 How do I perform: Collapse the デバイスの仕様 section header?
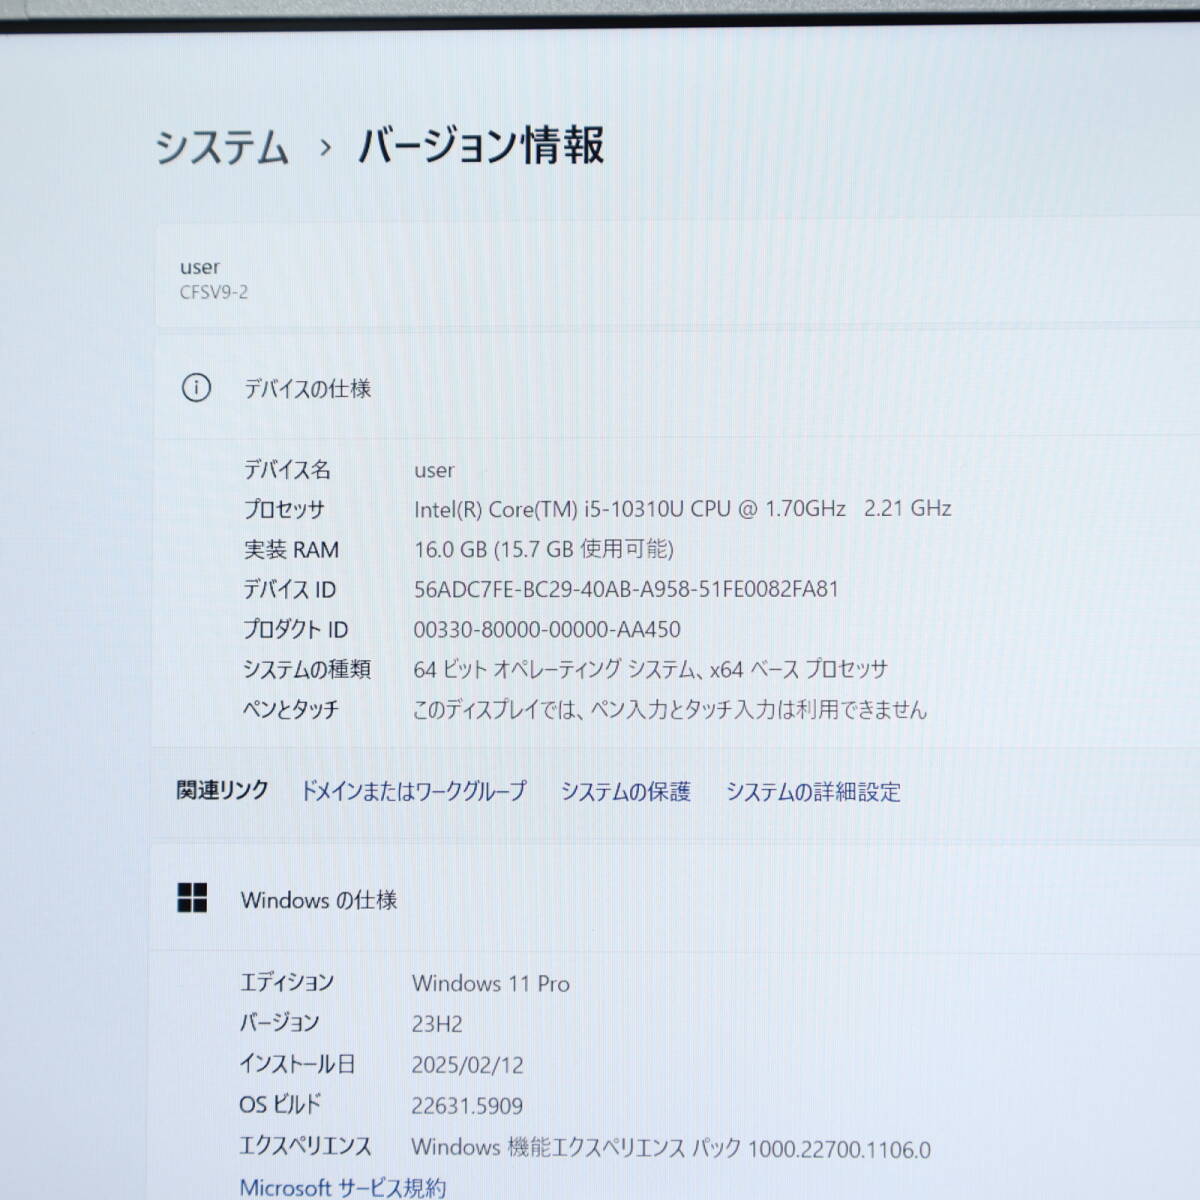click(x=677, y=388)
